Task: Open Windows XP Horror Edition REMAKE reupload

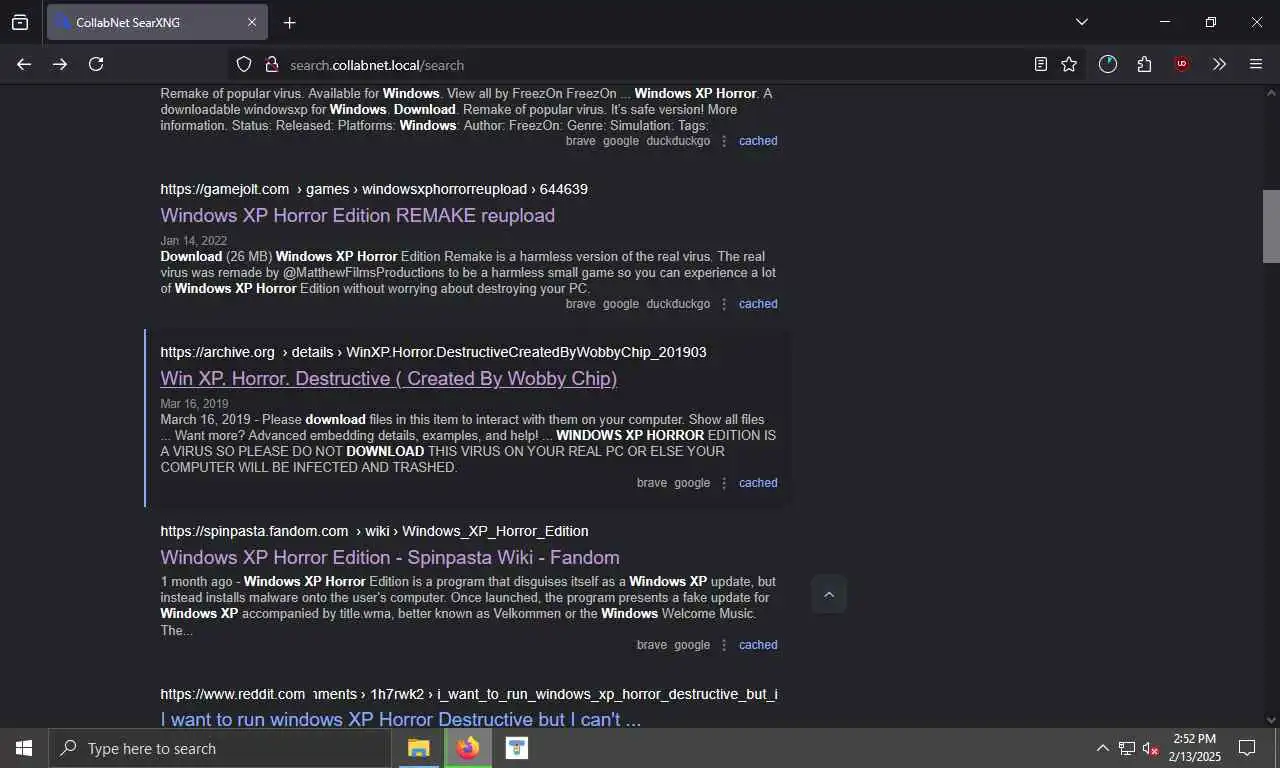Action: [357, 215]
